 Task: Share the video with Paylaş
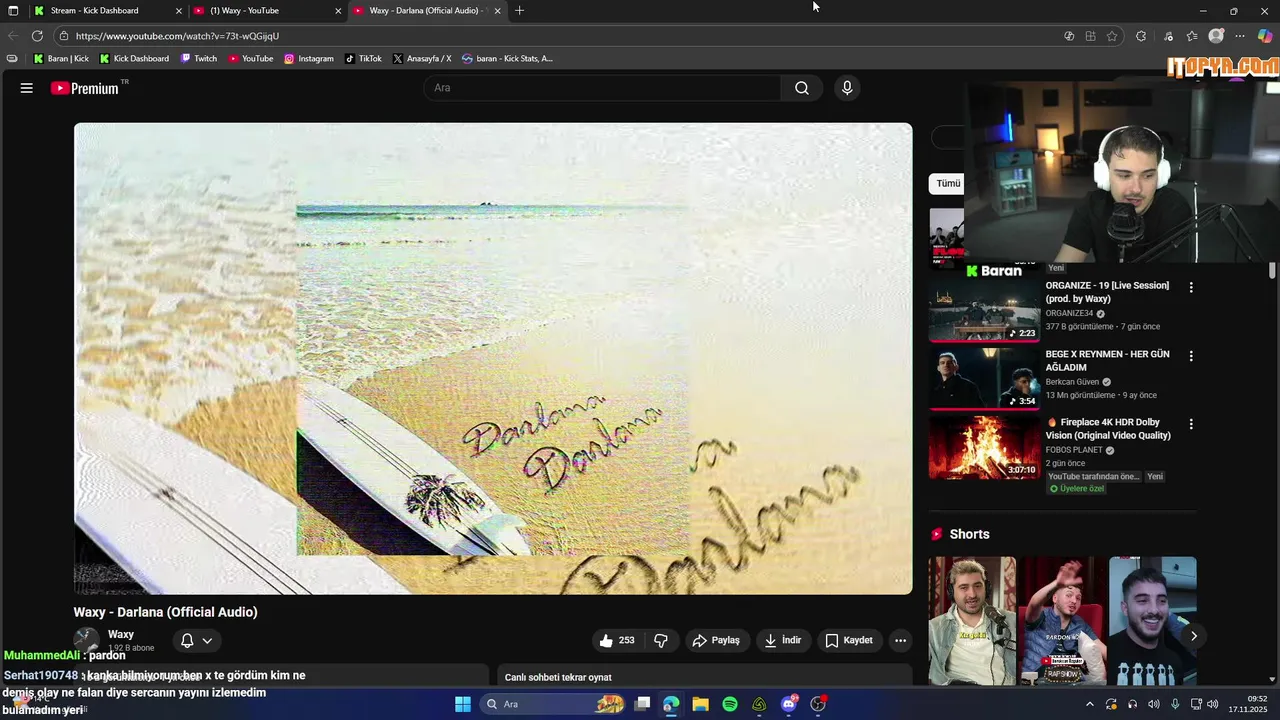coord(716,640)
